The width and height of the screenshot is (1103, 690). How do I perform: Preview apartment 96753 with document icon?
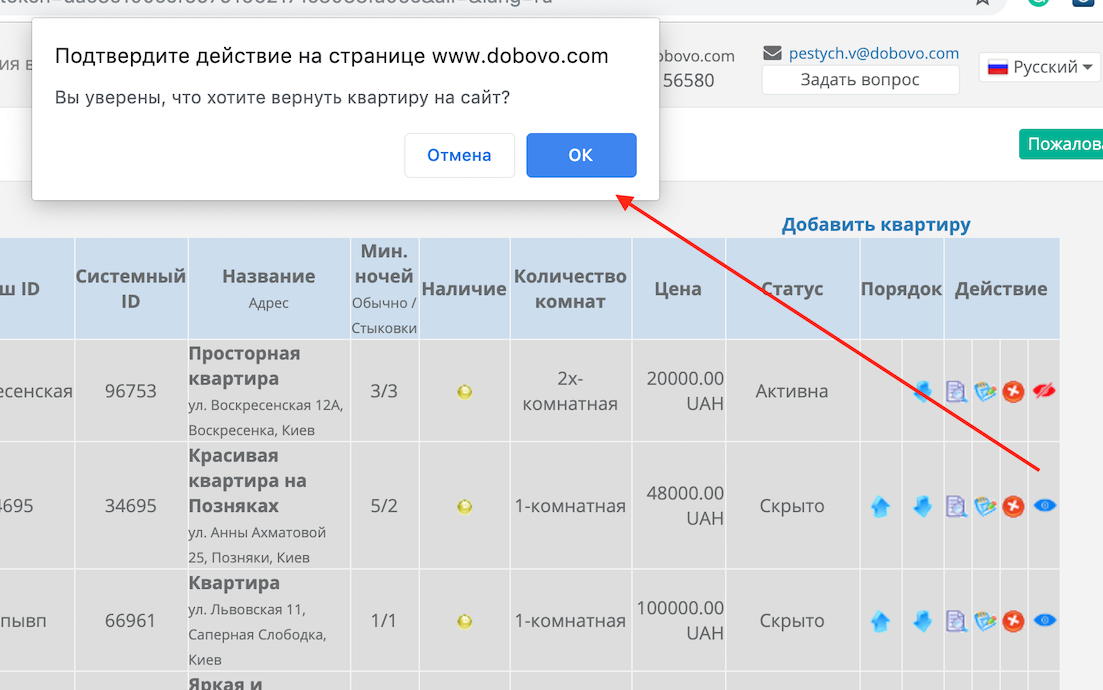coord(956,391)
